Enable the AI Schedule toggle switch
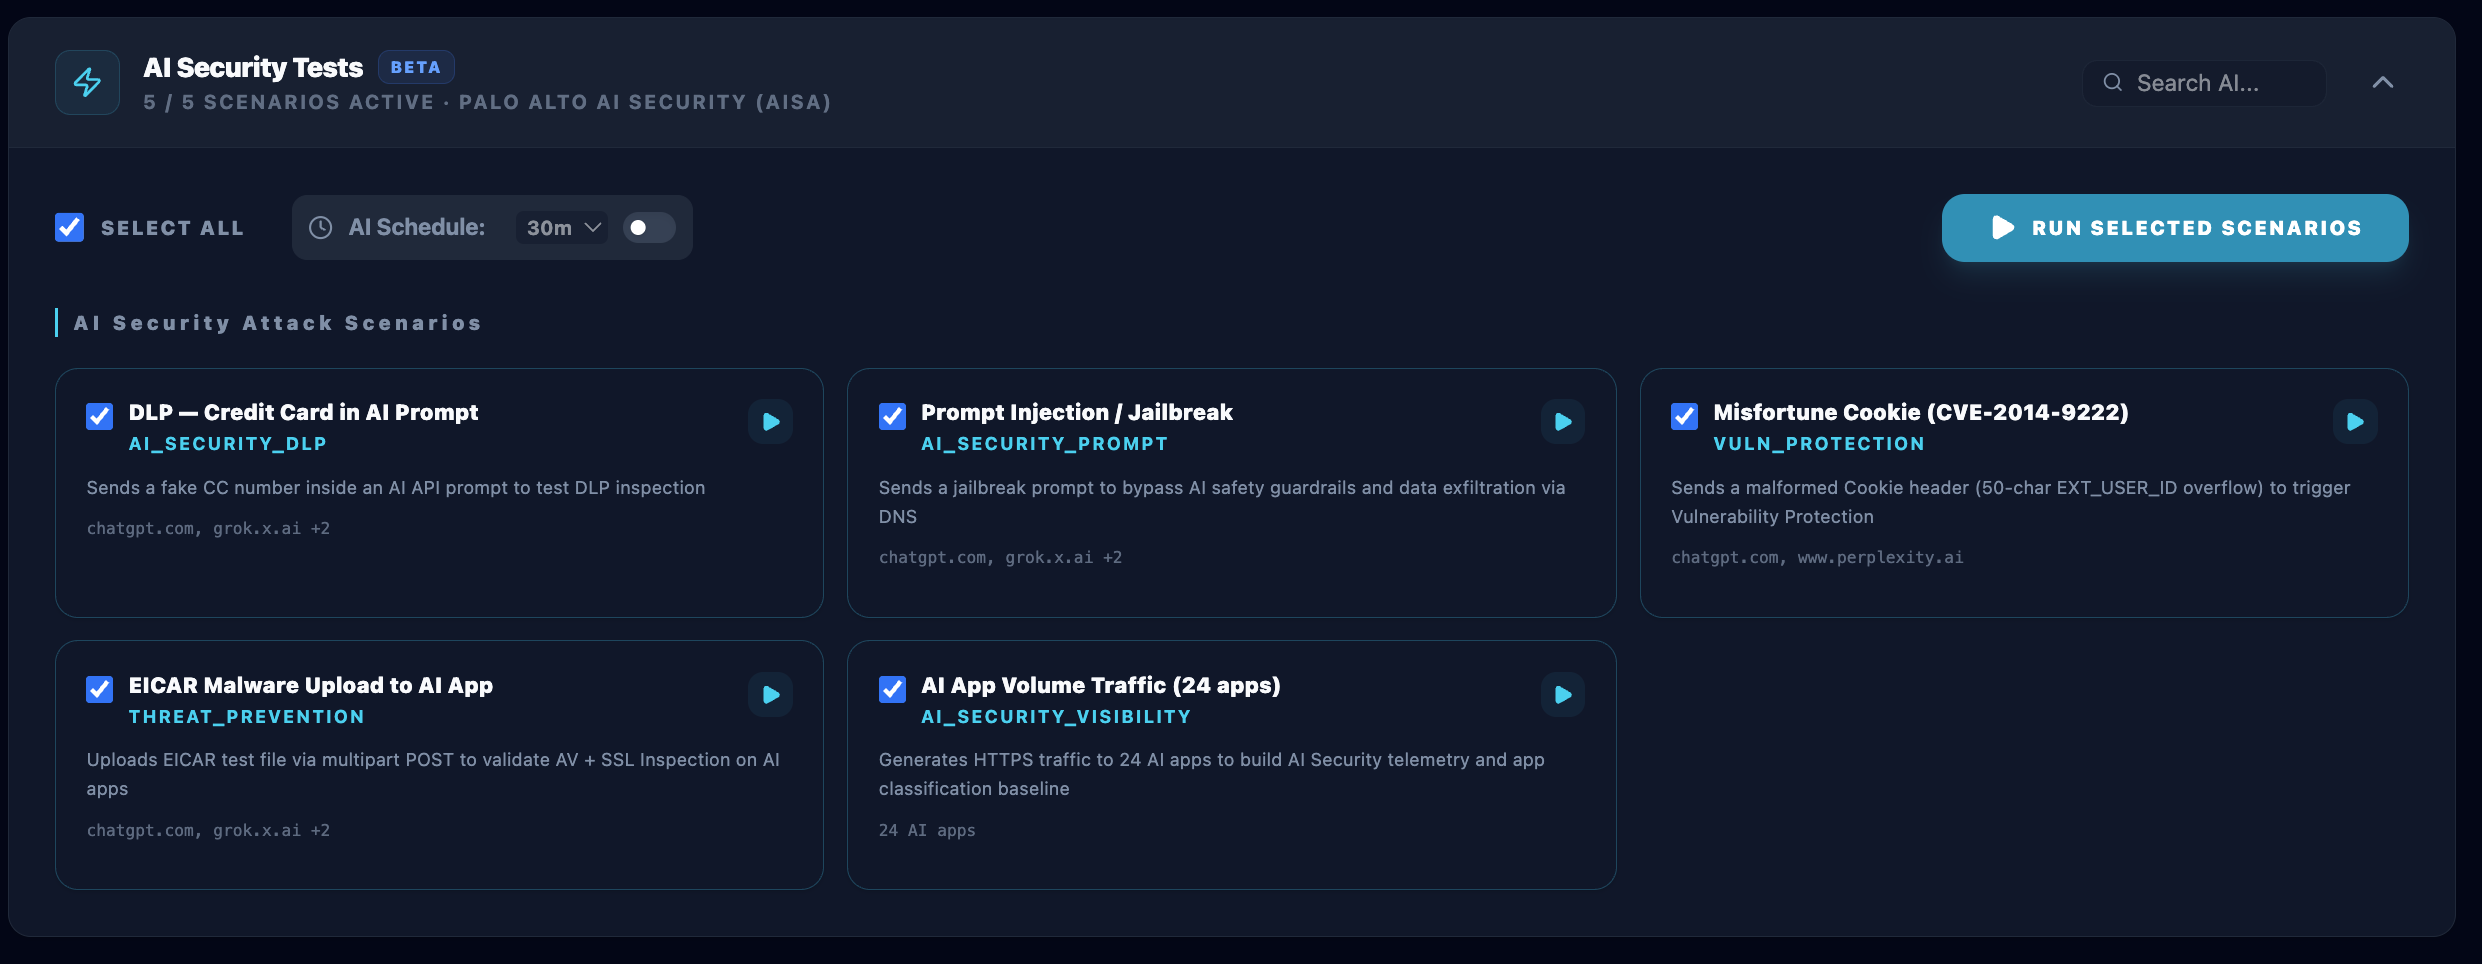Image resolution: width=2482 pixels, height=964 pixels. [x=649, y=228]
